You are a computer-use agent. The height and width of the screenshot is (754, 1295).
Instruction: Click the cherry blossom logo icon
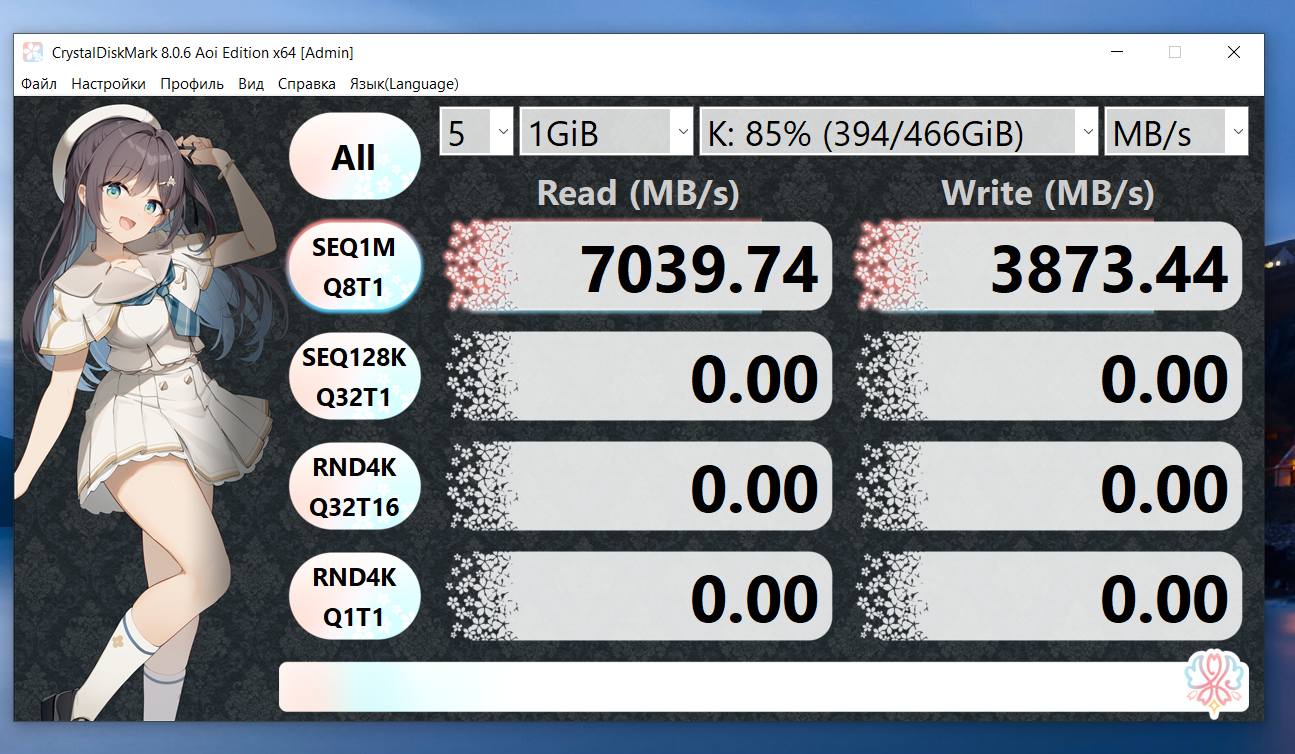(x=1215, y=685)
